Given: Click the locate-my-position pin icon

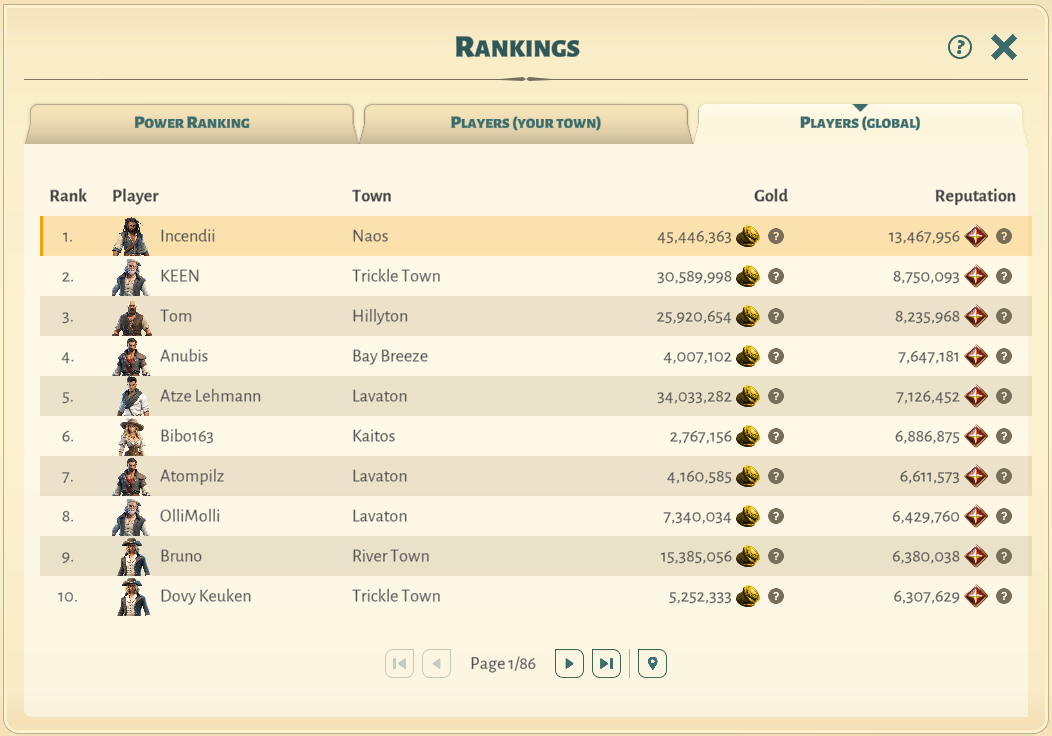Looking at the screenshot, I should click(652, 663).
